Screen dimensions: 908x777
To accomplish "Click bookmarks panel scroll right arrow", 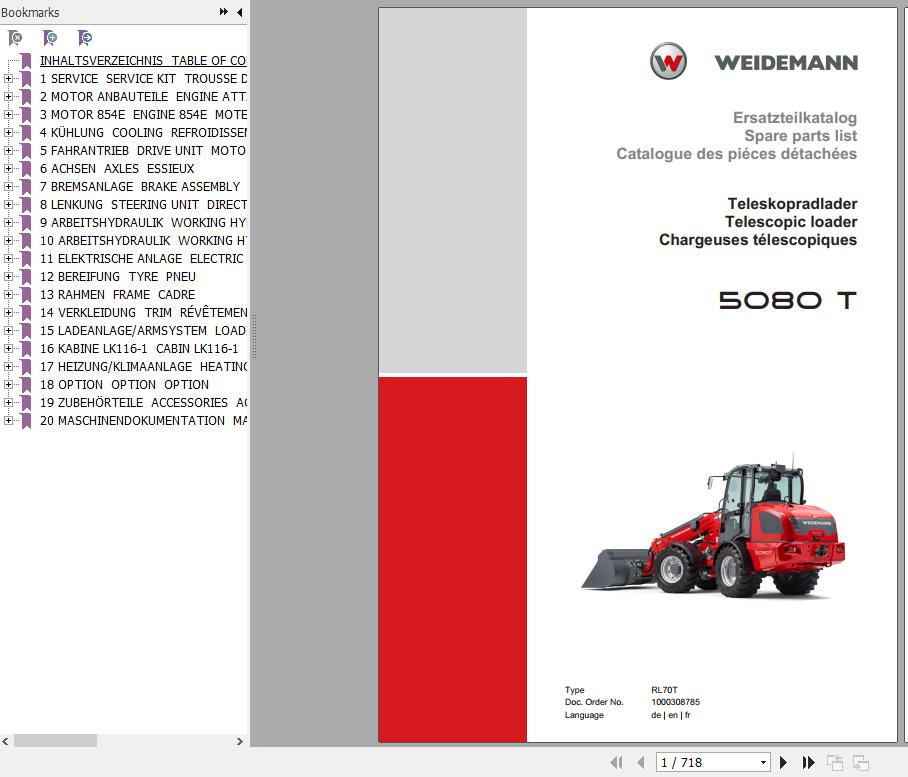I will coord(240,741).
